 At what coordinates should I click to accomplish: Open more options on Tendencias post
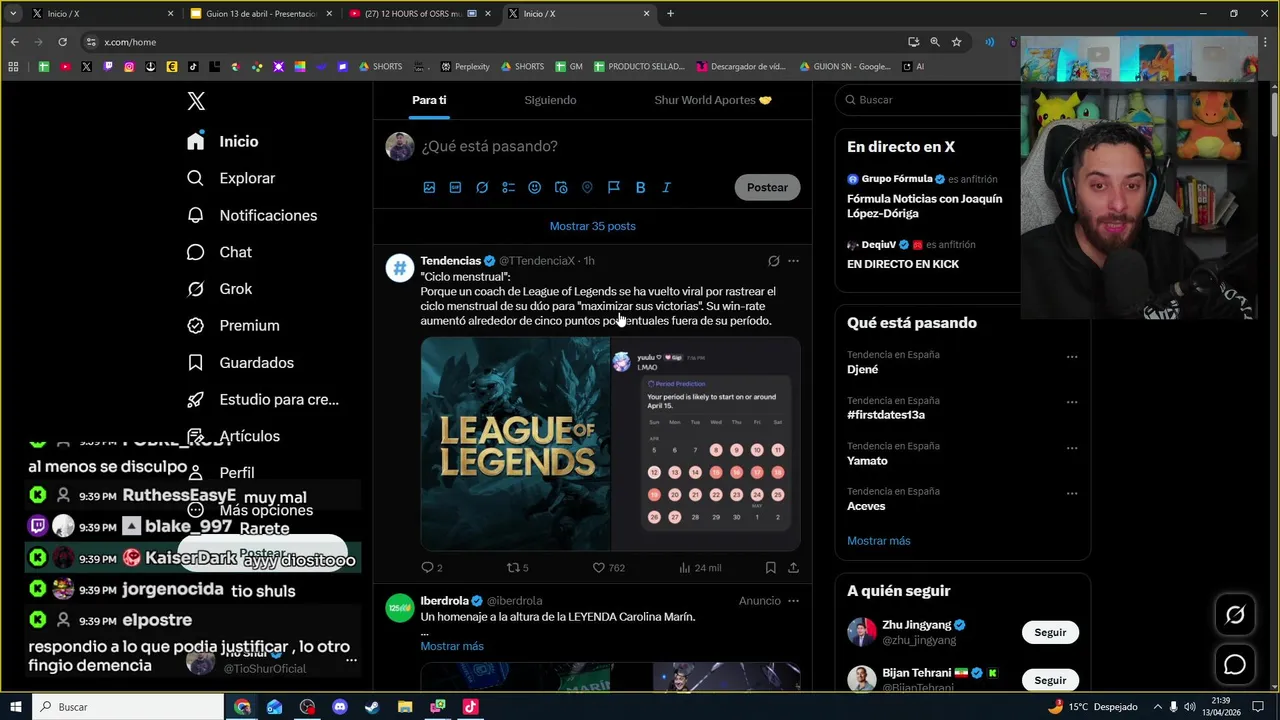[x=793, y=261]
